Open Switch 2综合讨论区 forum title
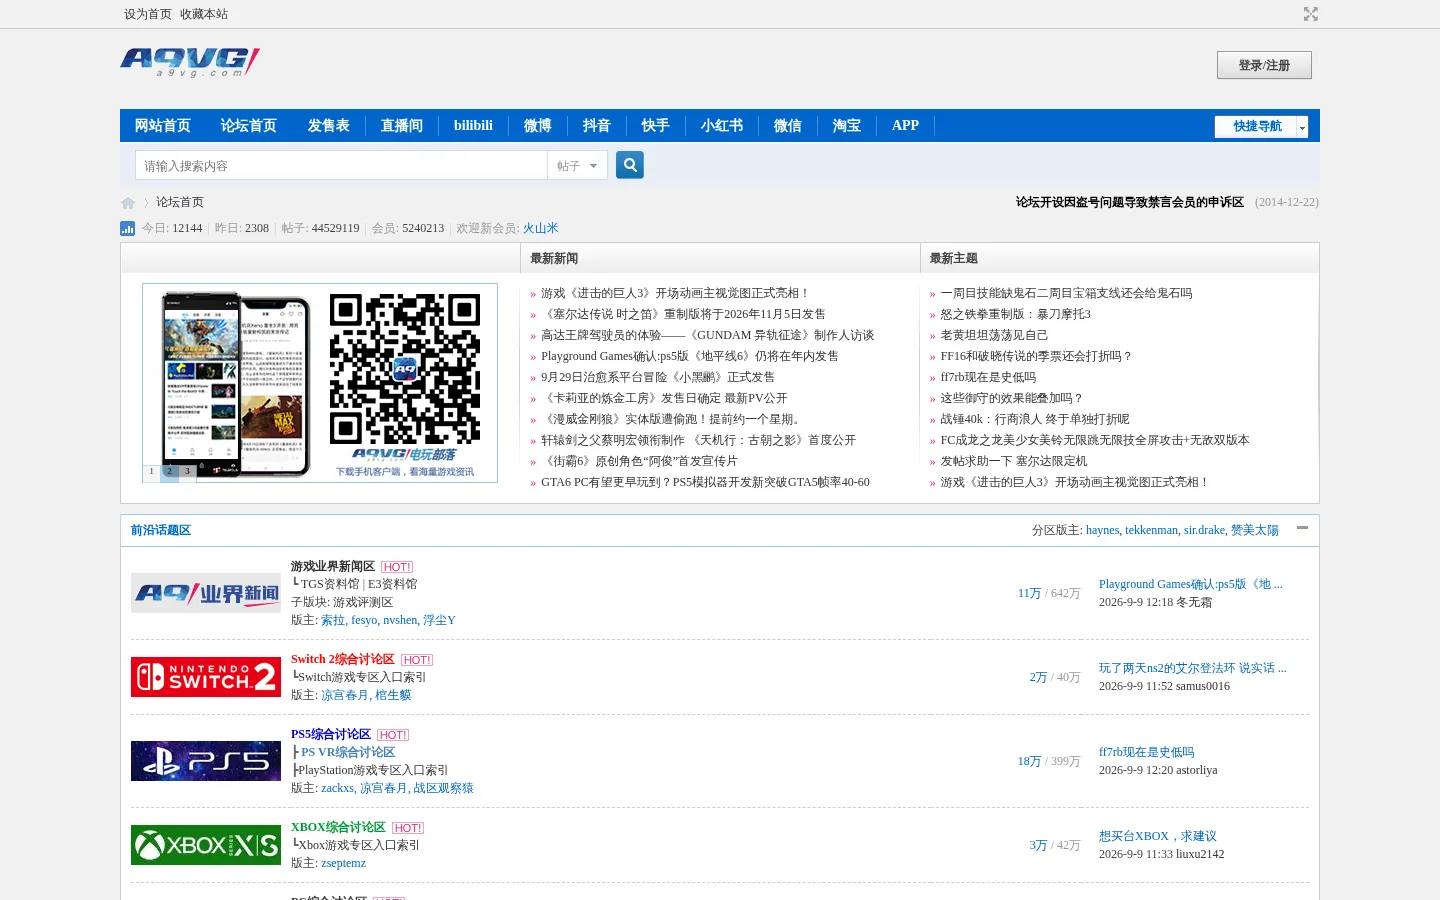1440x900 pixels. tap(343, 660)
